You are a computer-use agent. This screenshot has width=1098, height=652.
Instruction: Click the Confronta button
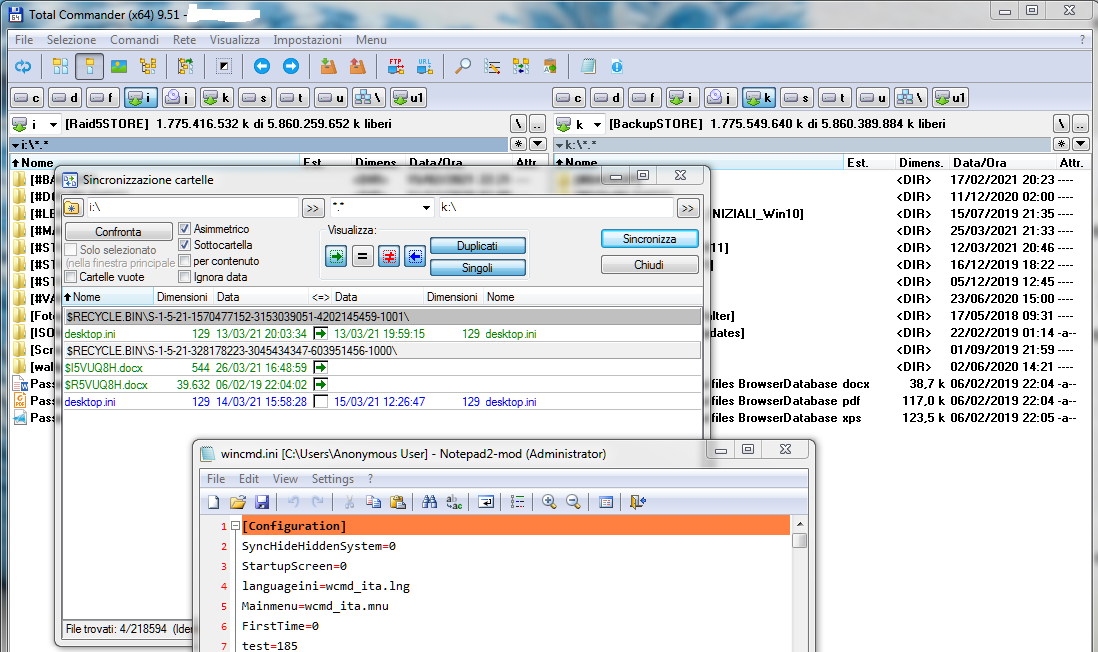(x=118, y=232)
